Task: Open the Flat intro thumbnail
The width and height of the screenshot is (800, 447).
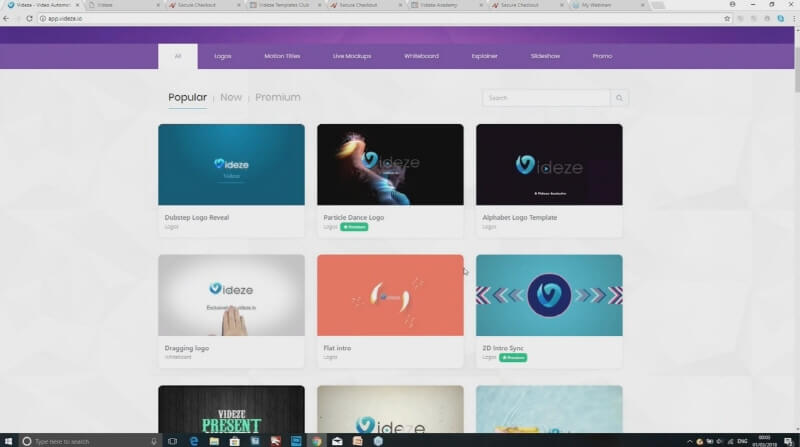Action: [390, 295]
